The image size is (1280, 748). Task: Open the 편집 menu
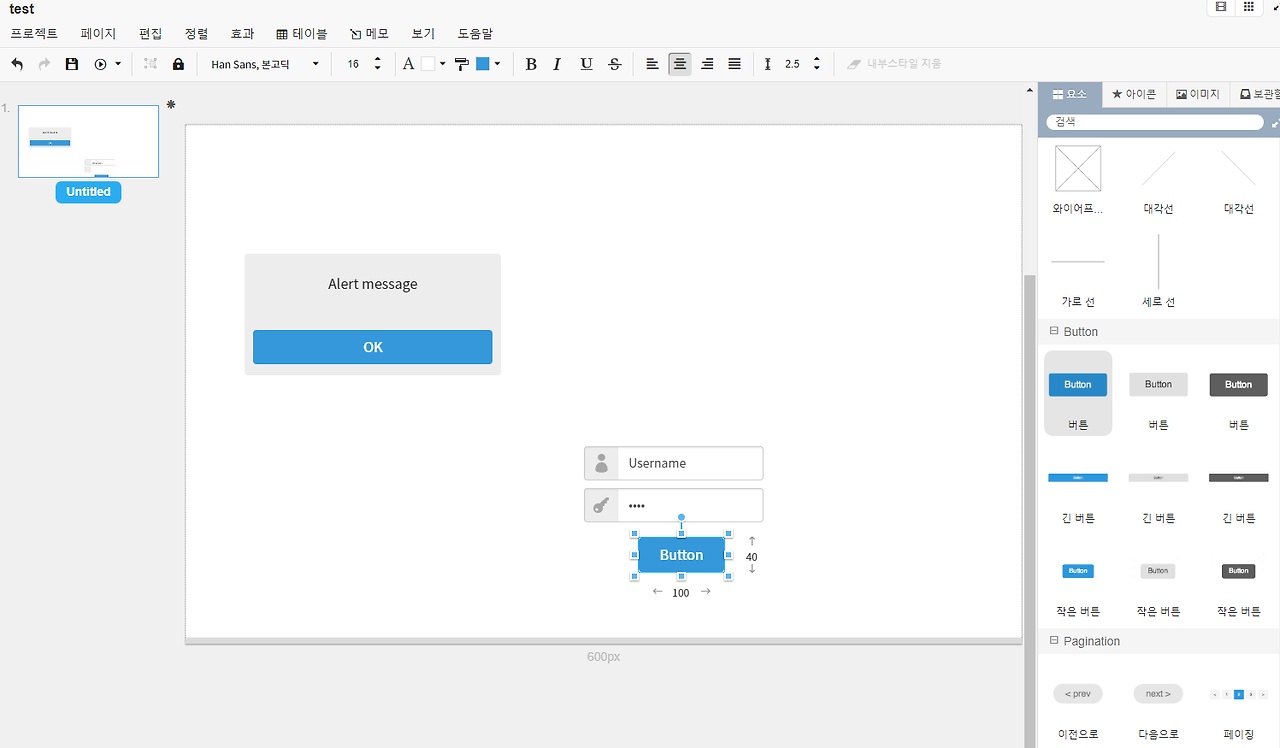click(x=151, y=34)
